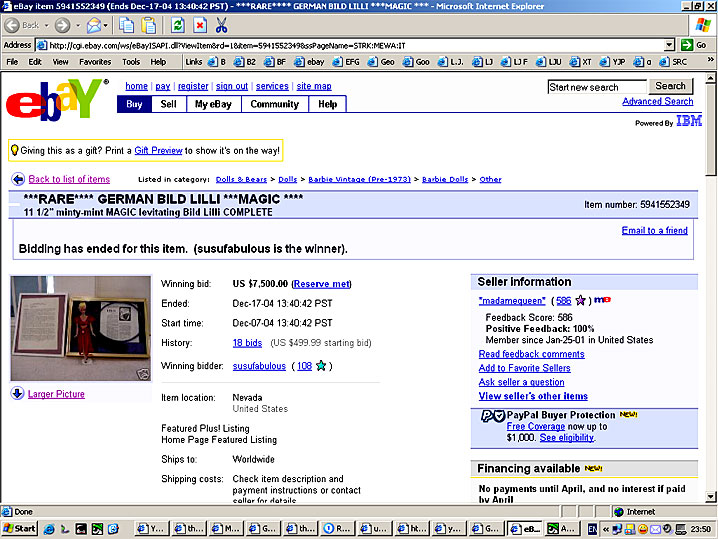Click the 'sign out' link

[x=232, y=86]
